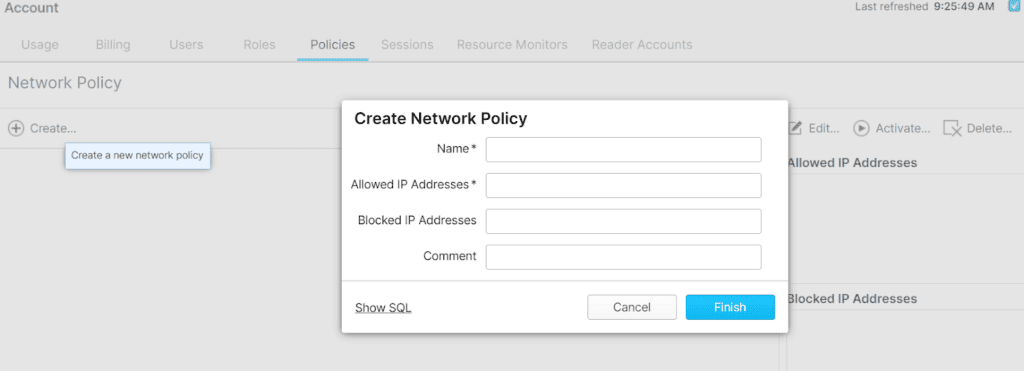Viewport: 1024px width, 371px height.
Task: Cancel the Create Network Policy dialog
Action: tap(632, 307)
